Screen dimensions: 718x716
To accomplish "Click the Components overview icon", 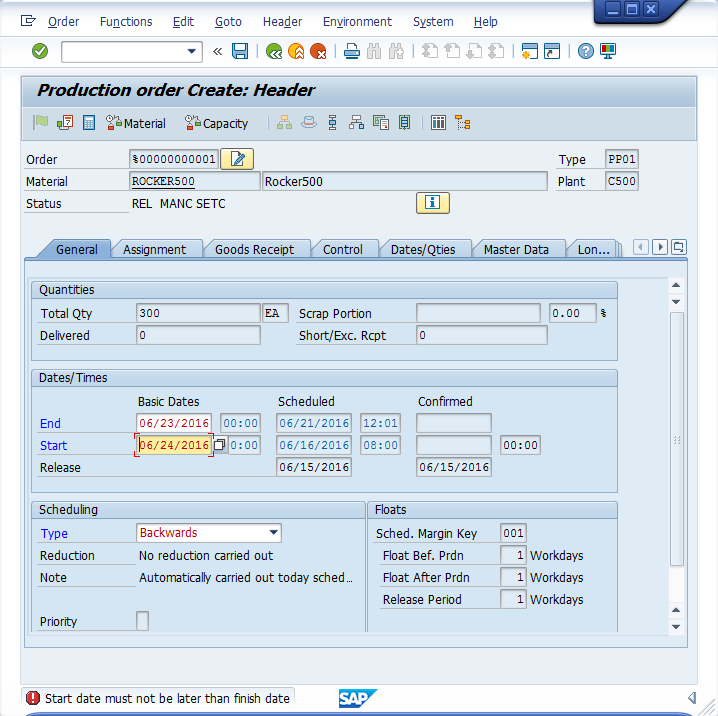I will [309, 123].
